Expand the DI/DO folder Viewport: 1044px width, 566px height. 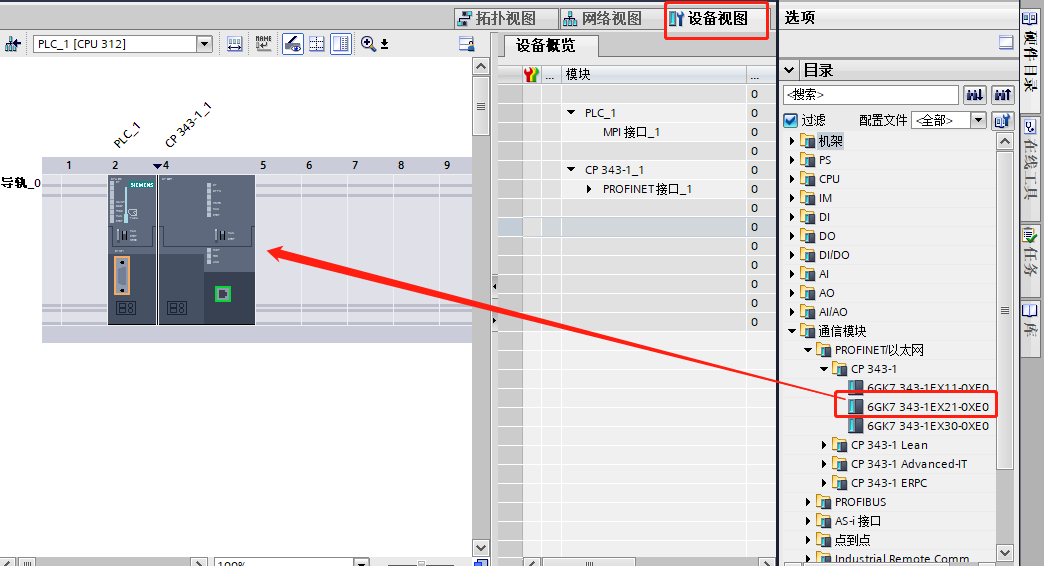coord(792,254)
